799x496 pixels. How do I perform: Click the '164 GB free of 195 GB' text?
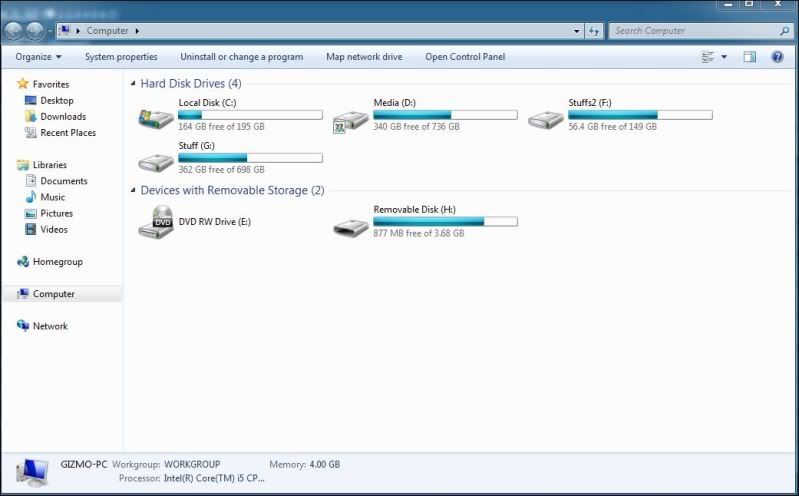click(x=221, y=126)
